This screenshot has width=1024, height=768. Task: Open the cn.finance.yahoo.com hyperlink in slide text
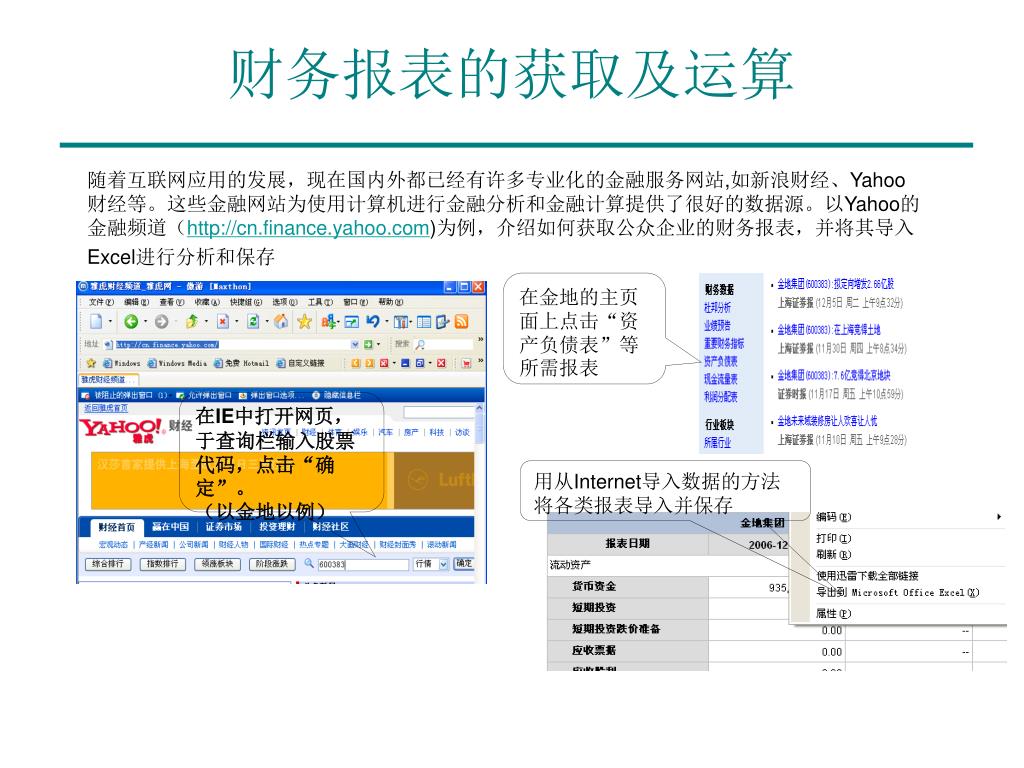pyautogui.click(x=308, y=228)
